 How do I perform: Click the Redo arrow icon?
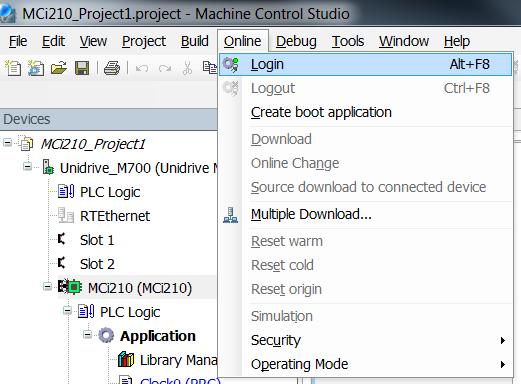coord(165,68)
